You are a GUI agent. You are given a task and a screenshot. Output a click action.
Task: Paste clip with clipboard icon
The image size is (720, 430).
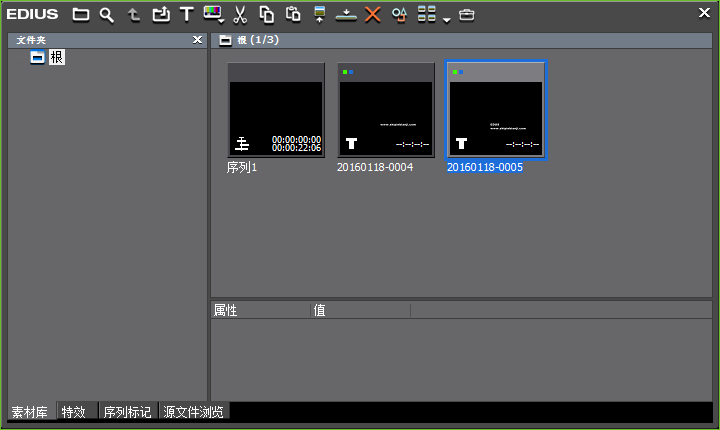coord(292,14)
